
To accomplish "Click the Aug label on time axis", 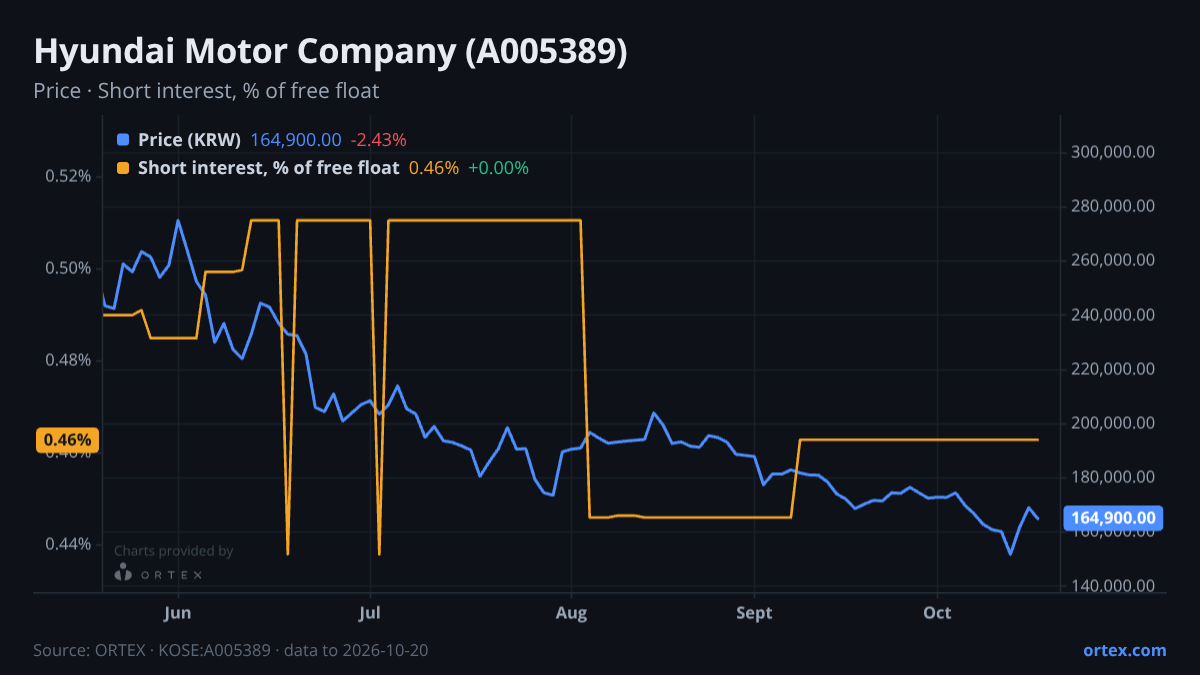I will (x=571, y=613).
